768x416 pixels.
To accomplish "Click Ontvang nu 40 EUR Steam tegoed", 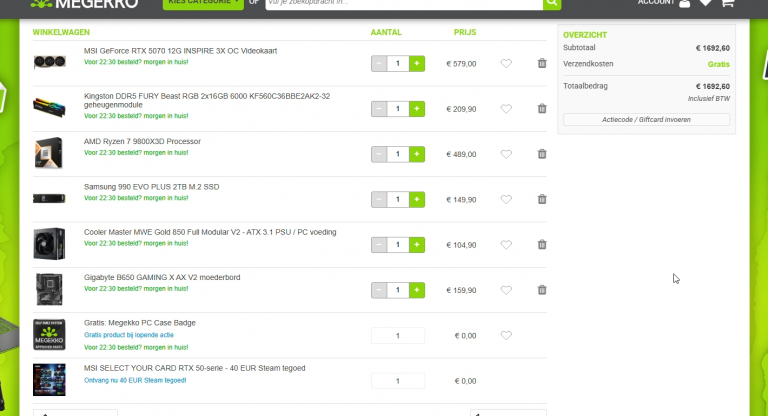I will click(x=135, y=380).
